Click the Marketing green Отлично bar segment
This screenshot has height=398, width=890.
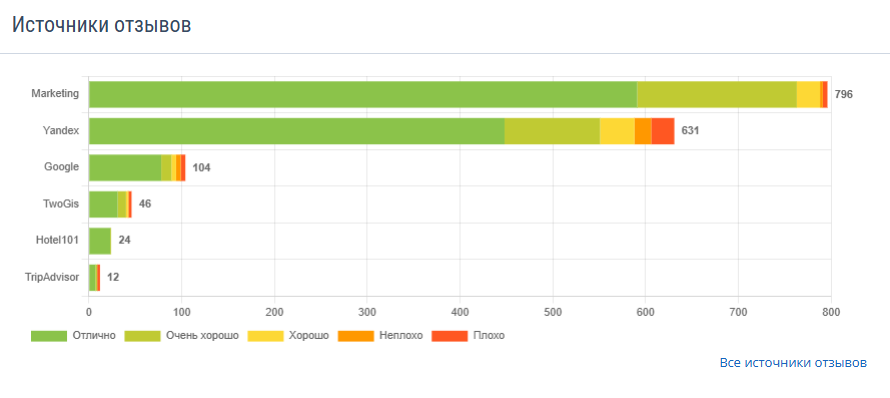click(363, 94)
